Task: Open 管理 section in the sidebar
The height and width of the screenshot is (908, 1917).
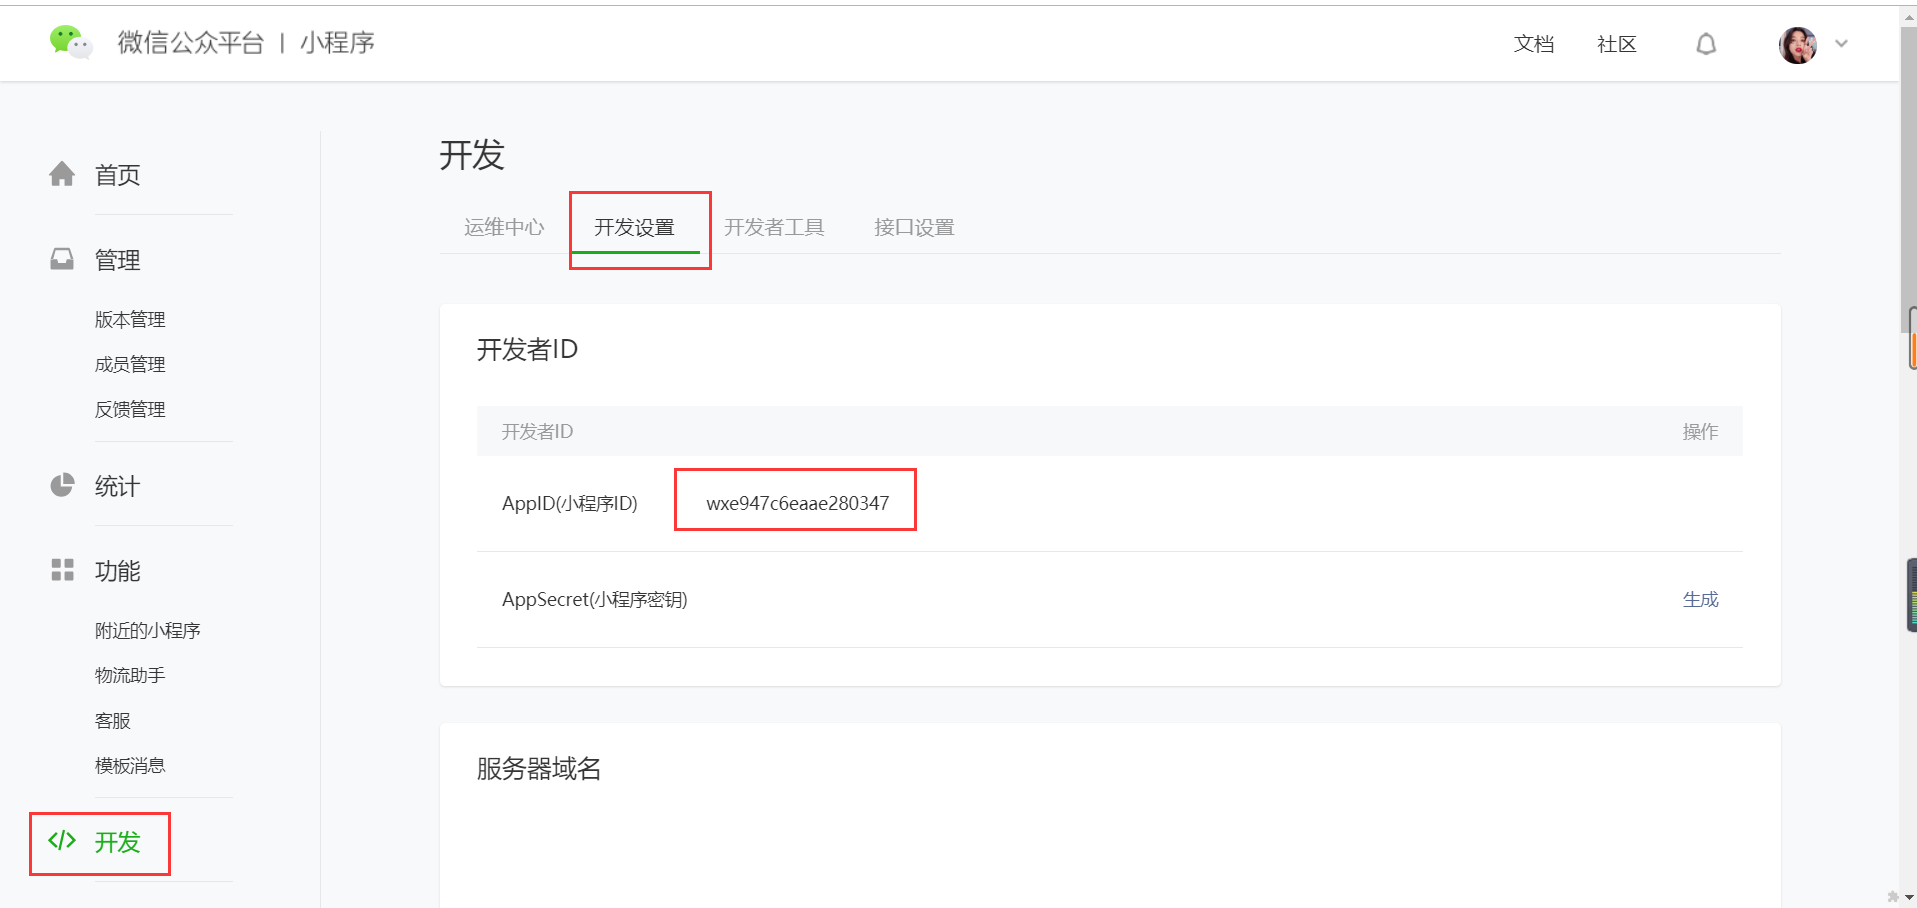Action: [117, 260]
